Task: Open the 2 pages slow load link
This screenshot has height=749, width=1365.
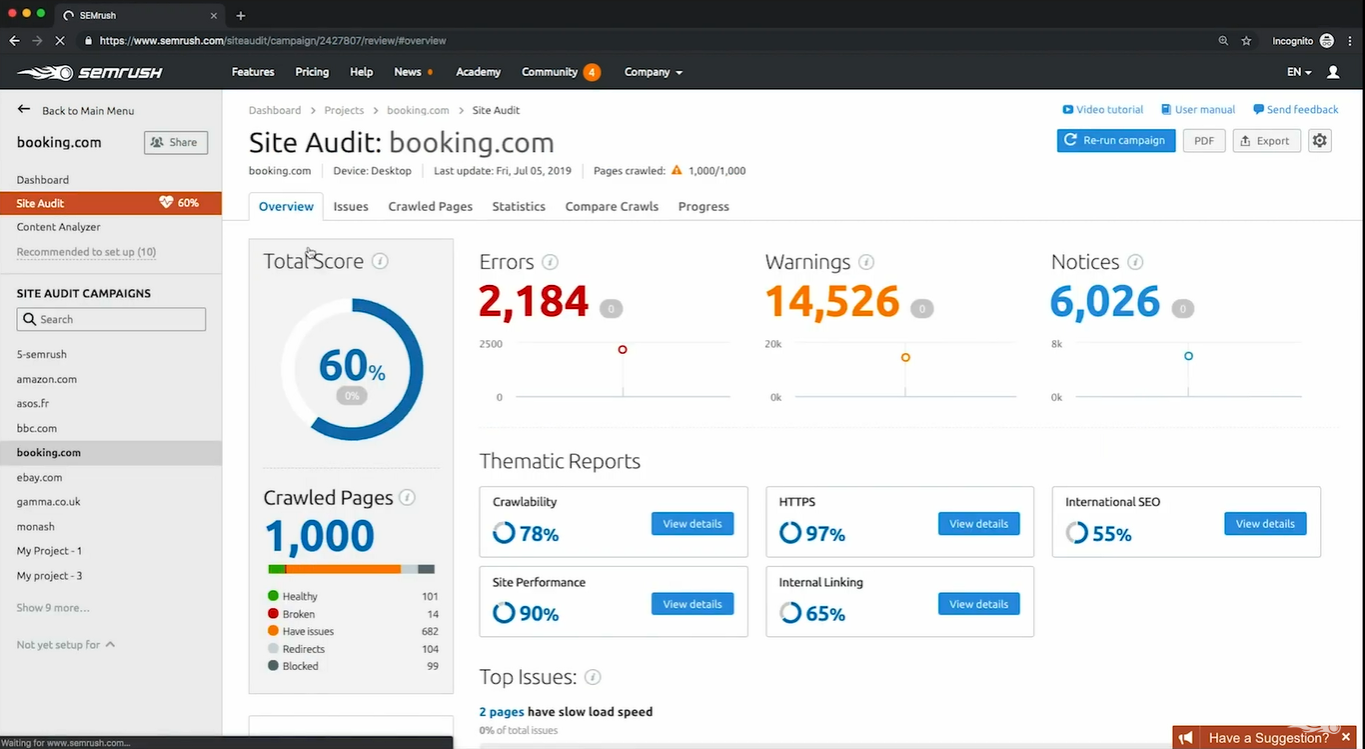Action: [x=501, y=712]
